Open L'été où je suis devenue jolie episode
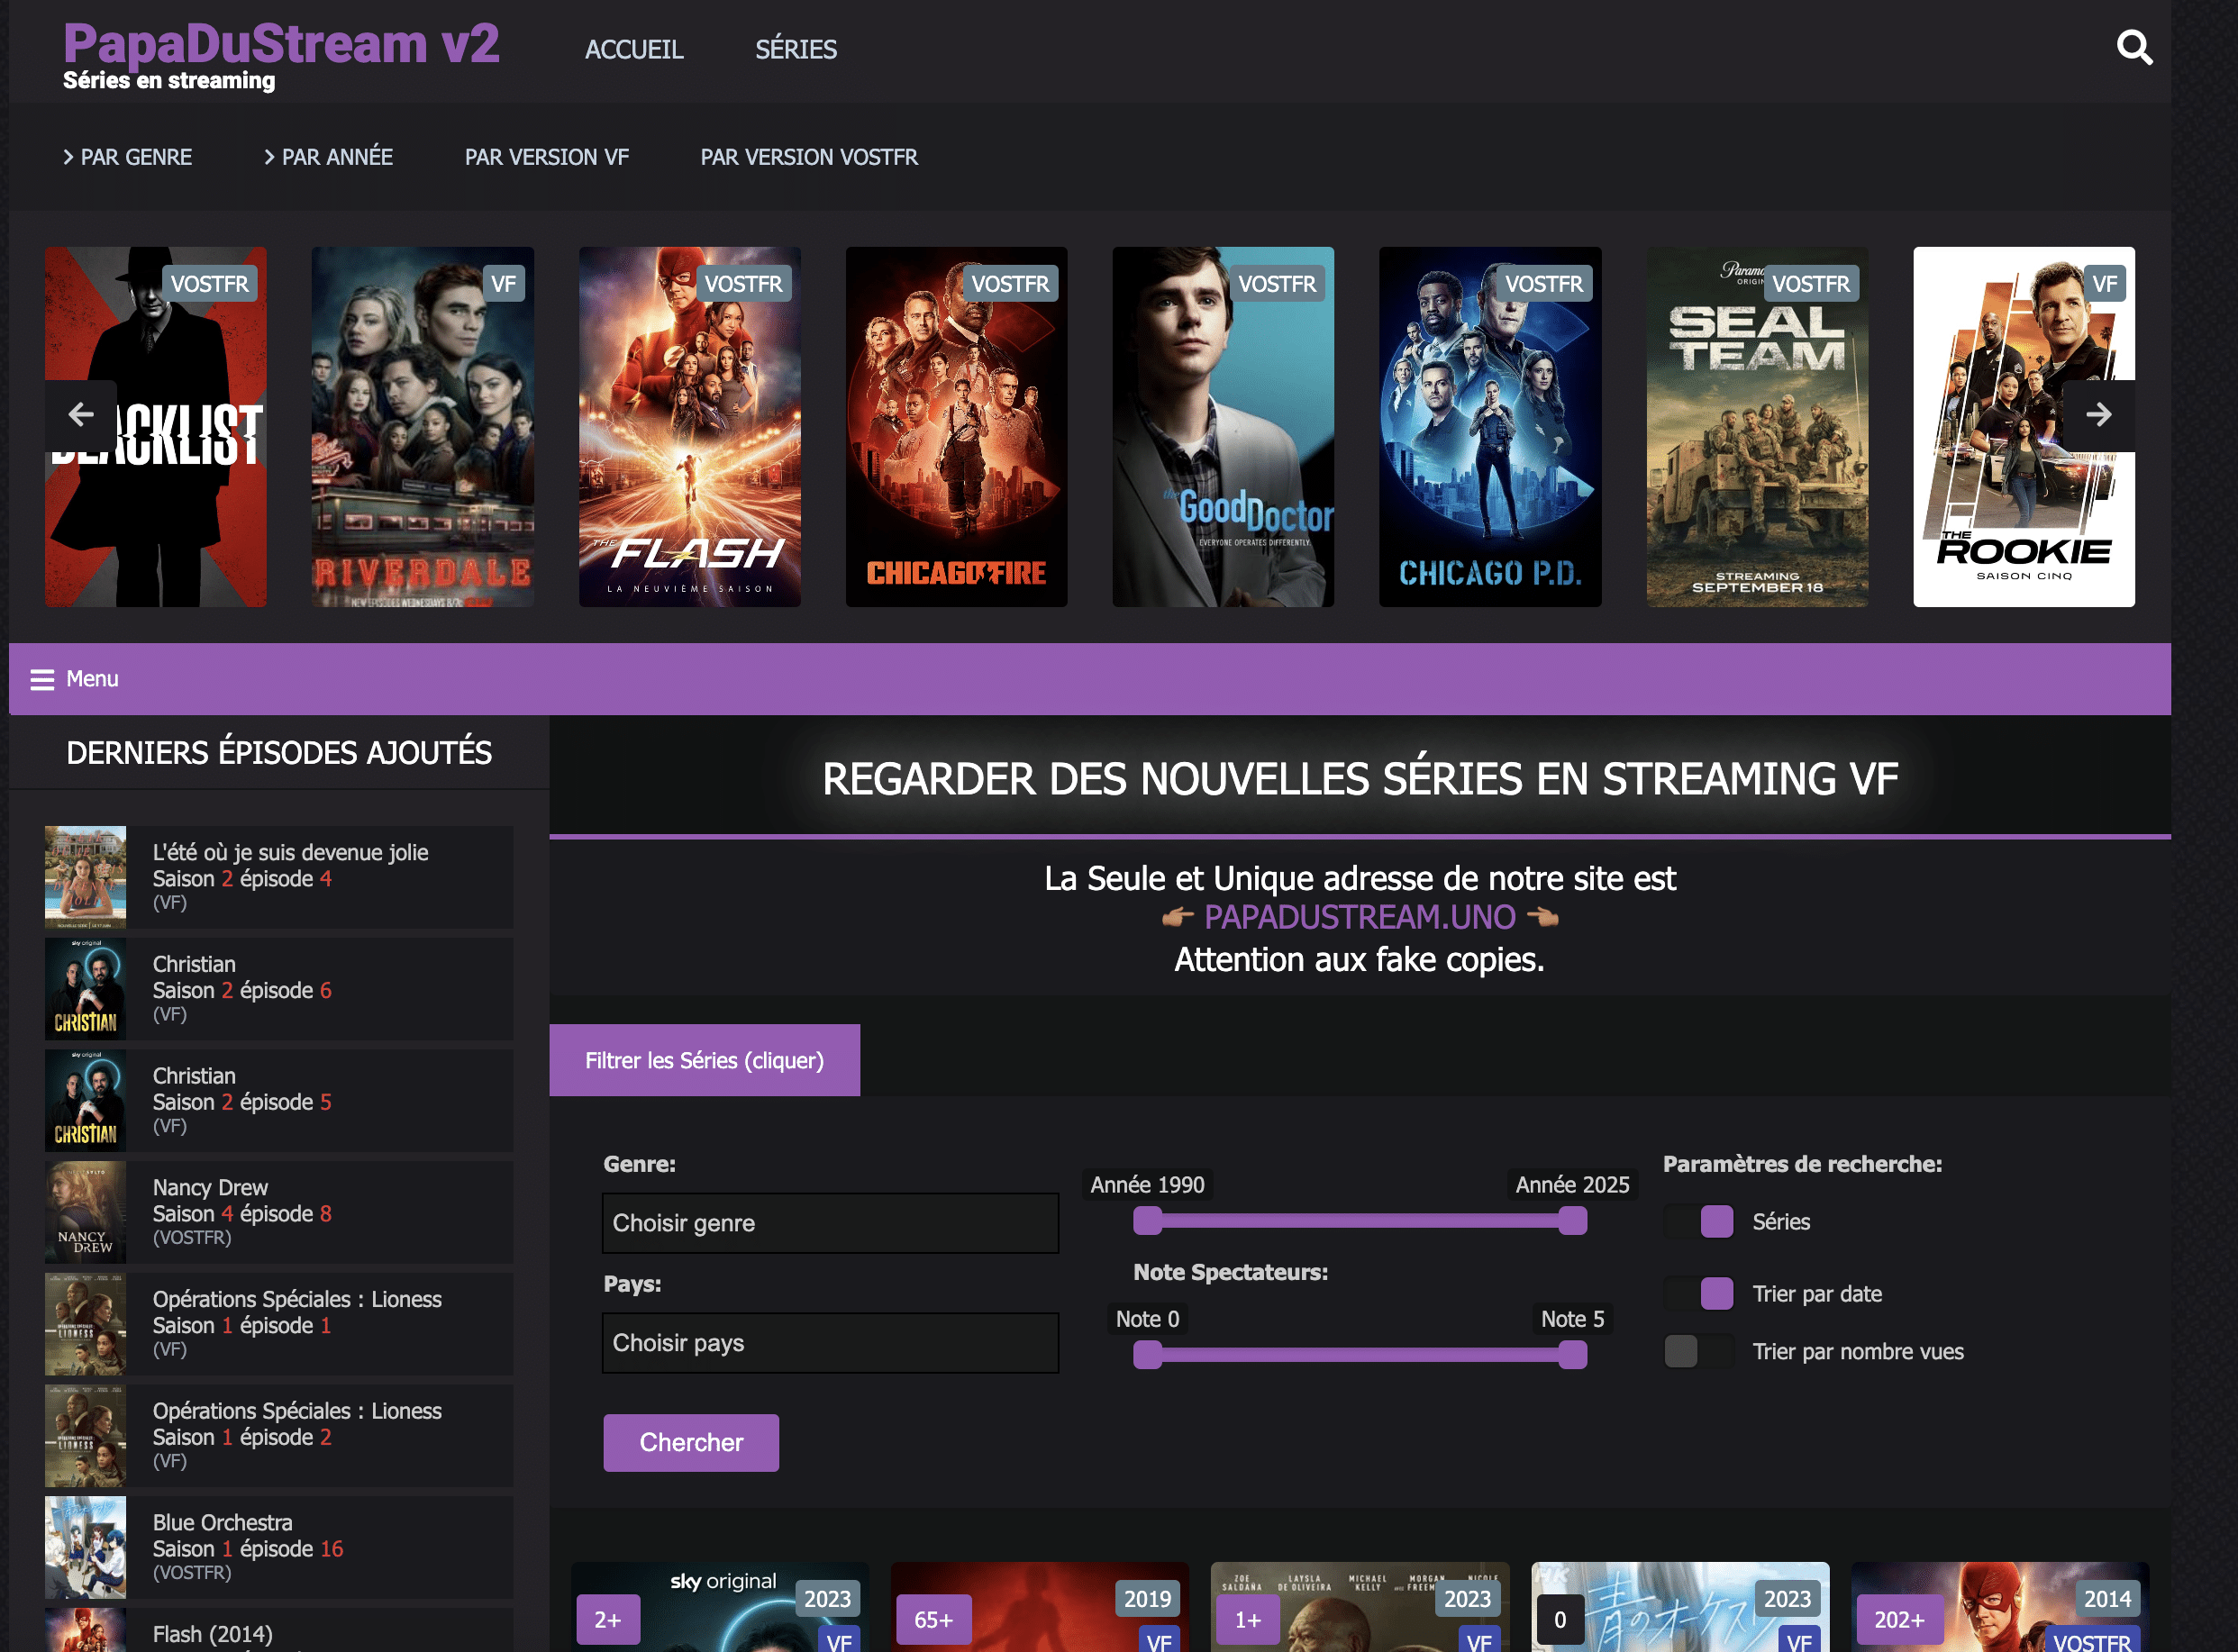Screen dimensions: 2238x1652 [x=279, y=877]
